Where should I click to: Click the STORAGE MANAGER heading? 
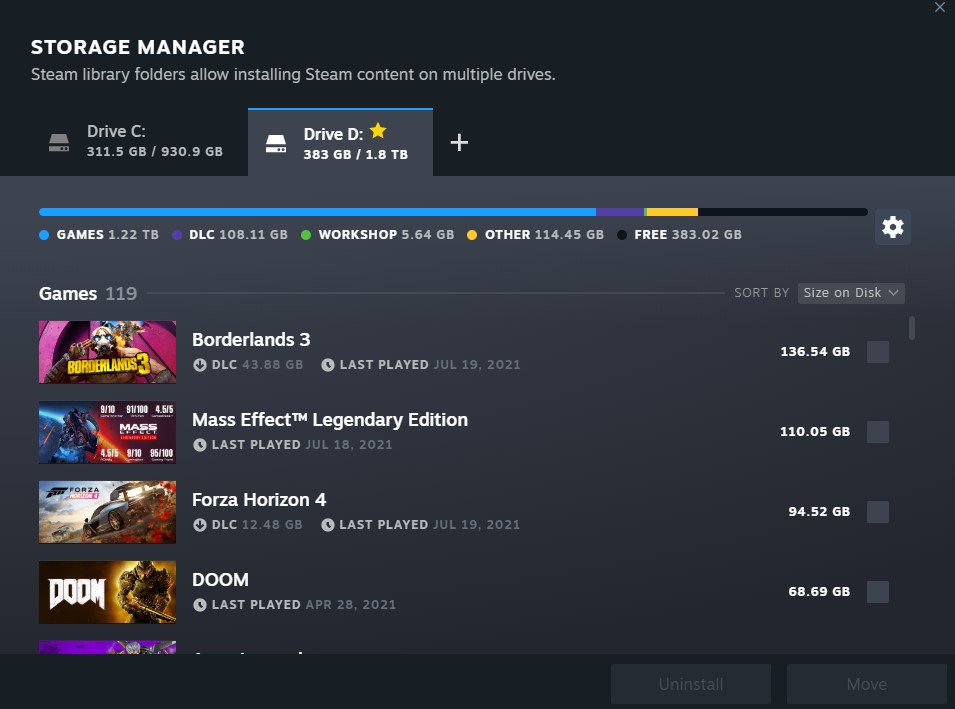click(x=138, y=47)
